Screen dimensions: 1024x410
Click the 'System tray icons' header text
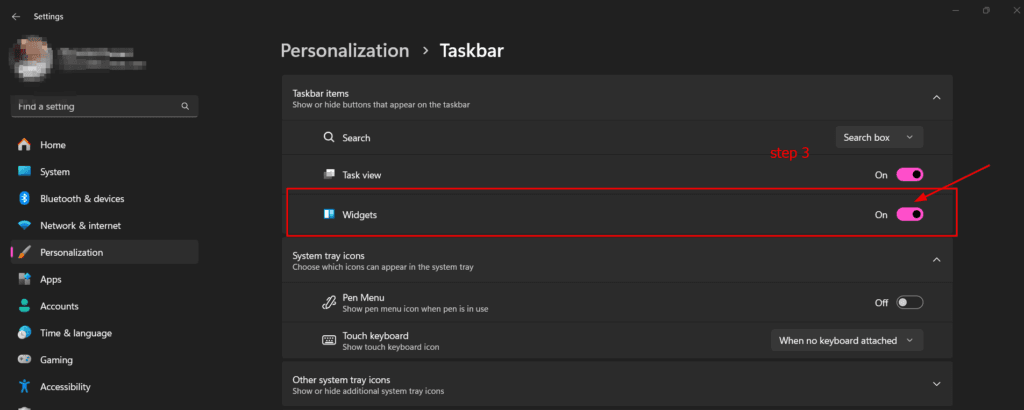point(328,256)
